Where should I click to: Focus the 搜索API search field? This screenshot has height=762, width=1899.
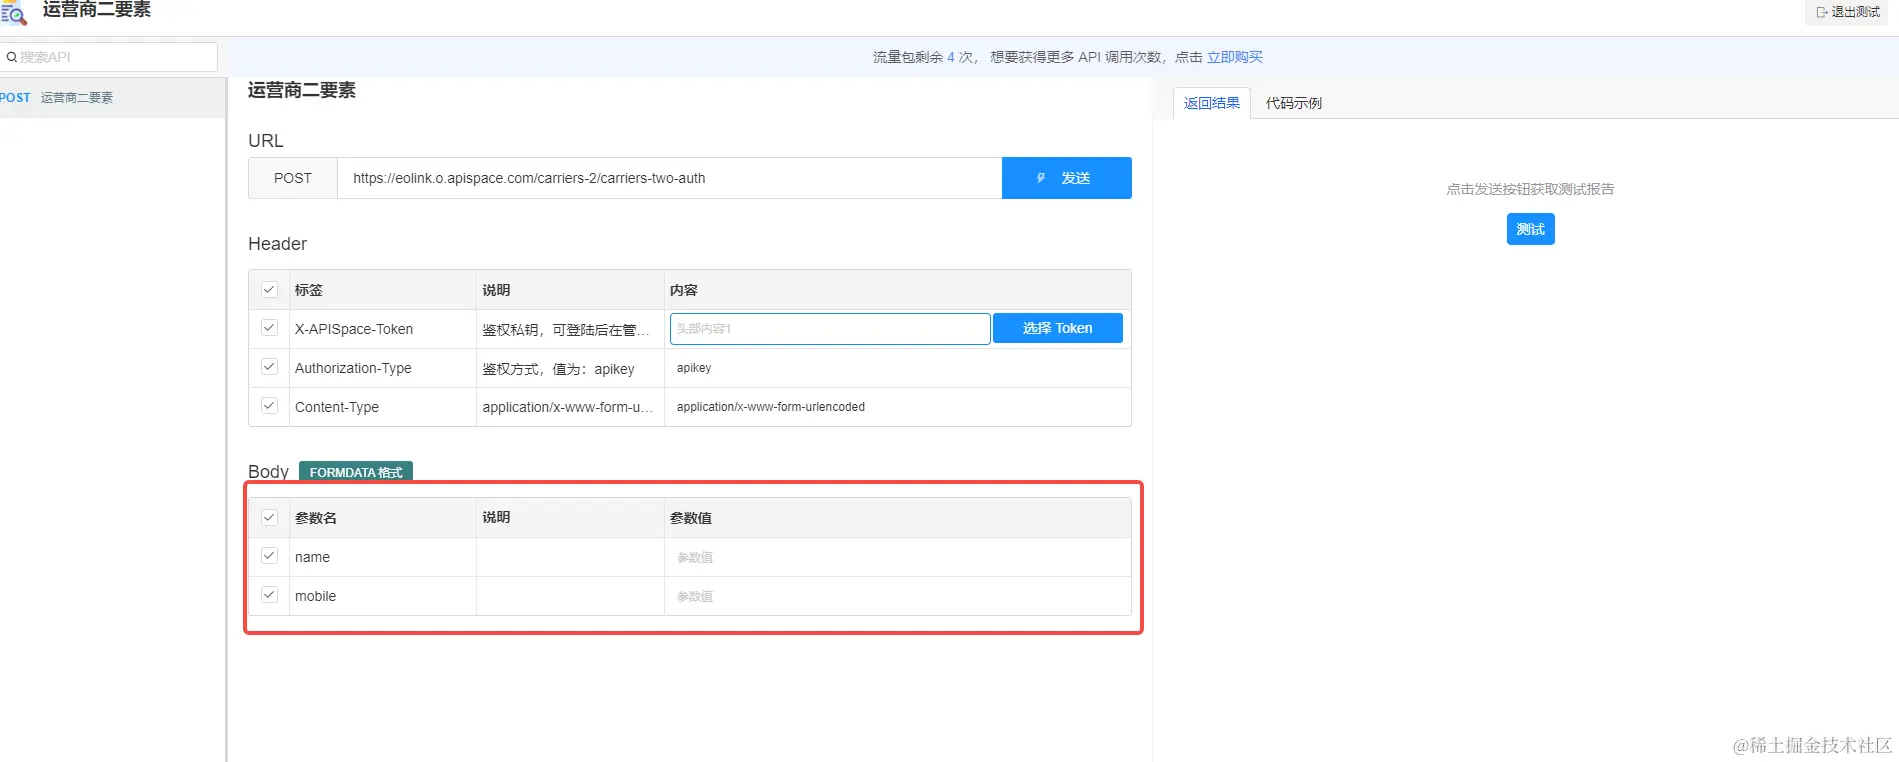coord(109,57)
